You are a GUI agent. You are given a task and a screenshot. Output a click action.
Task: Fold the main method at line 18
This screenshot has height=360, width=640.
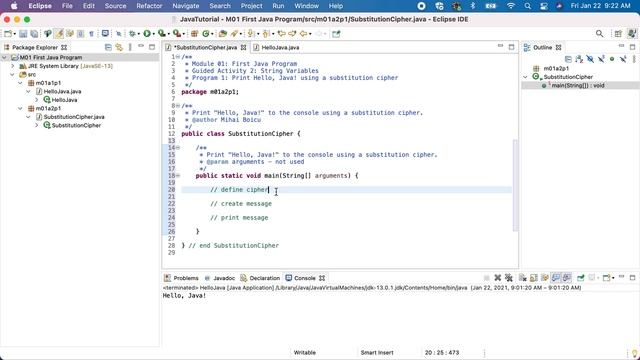click(178, 176)
